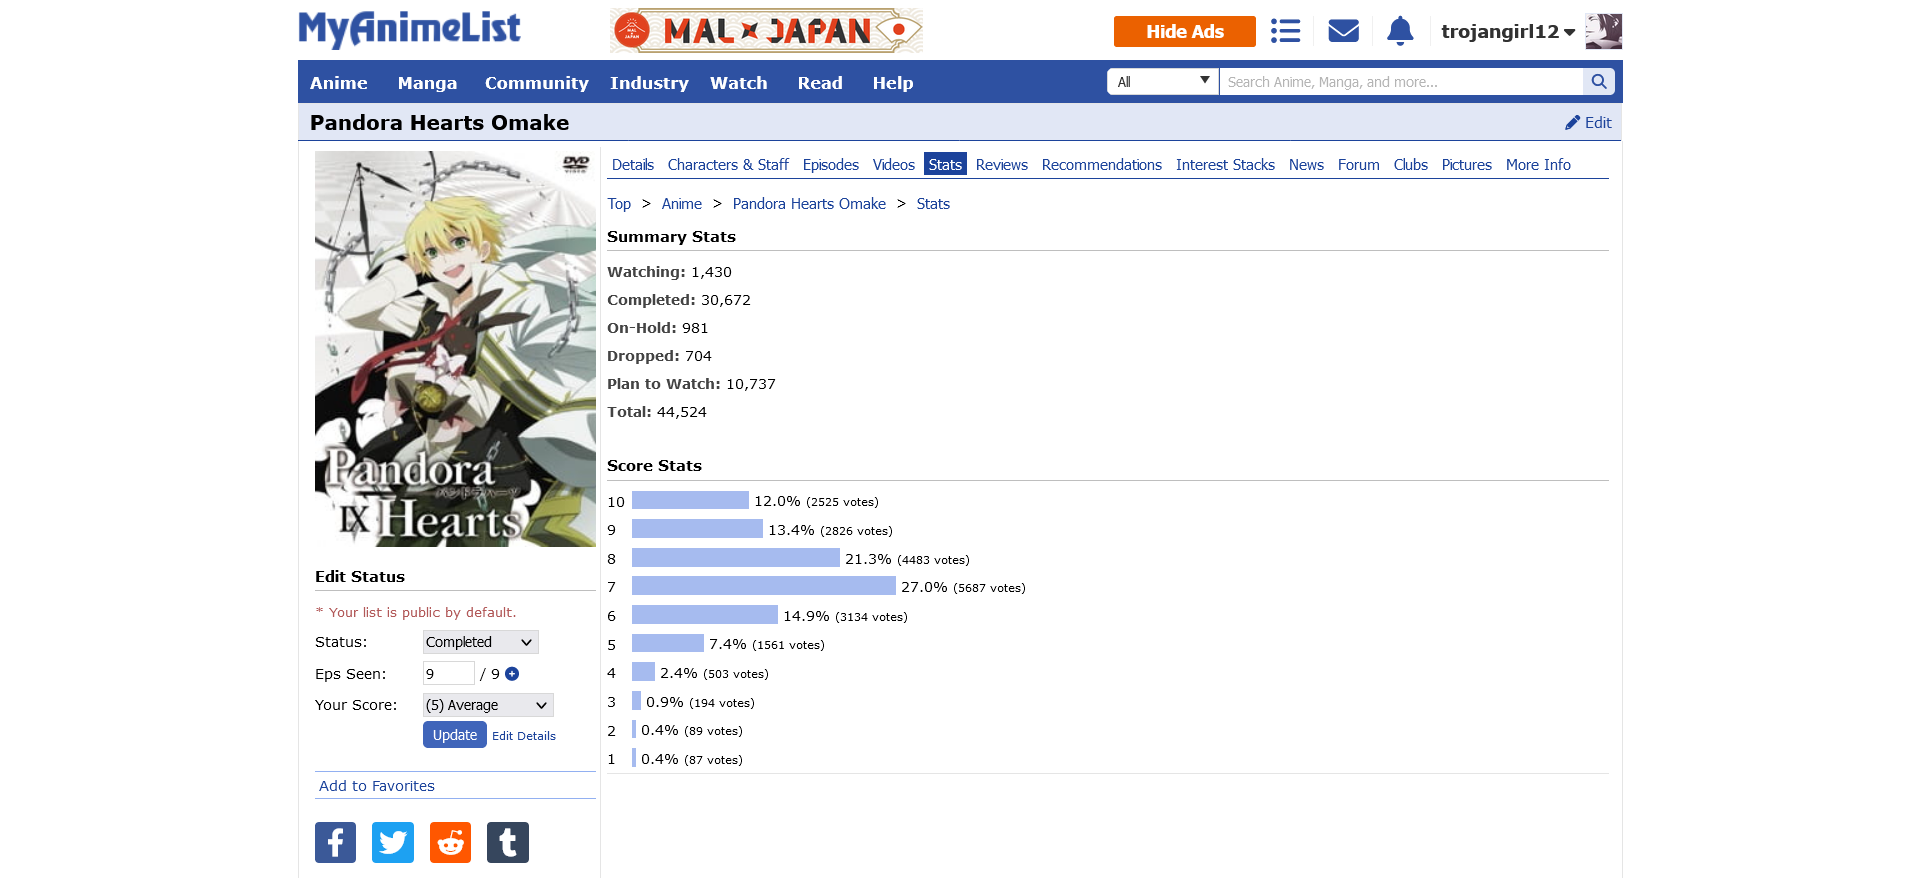
Task: Switch to the Videos tab
Action: click(x=894, y=165)
